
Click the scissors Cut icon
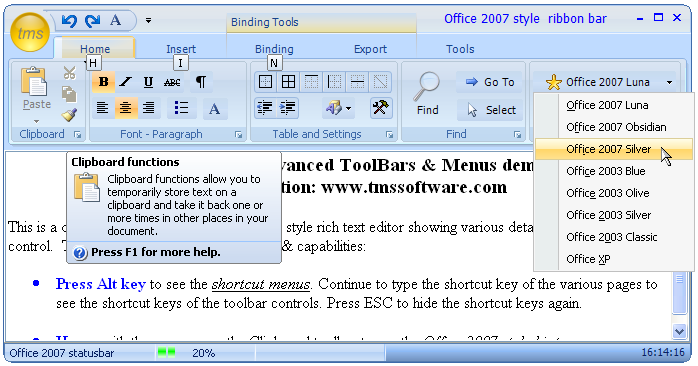(x=69, y=73)
